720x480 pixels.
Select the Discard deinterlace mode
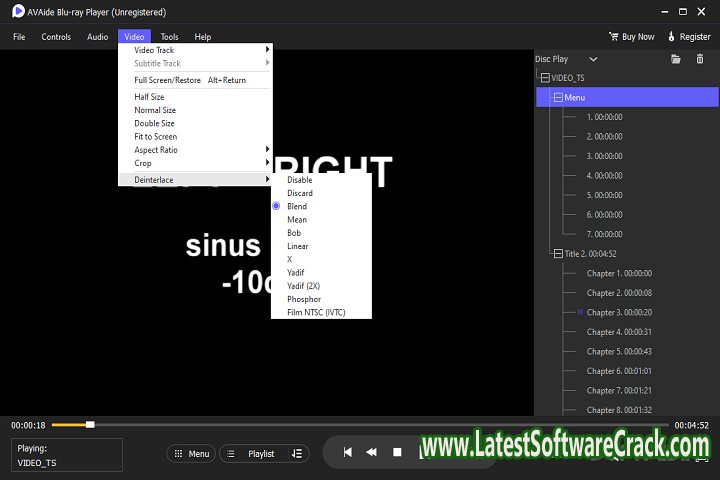point(321,193)
